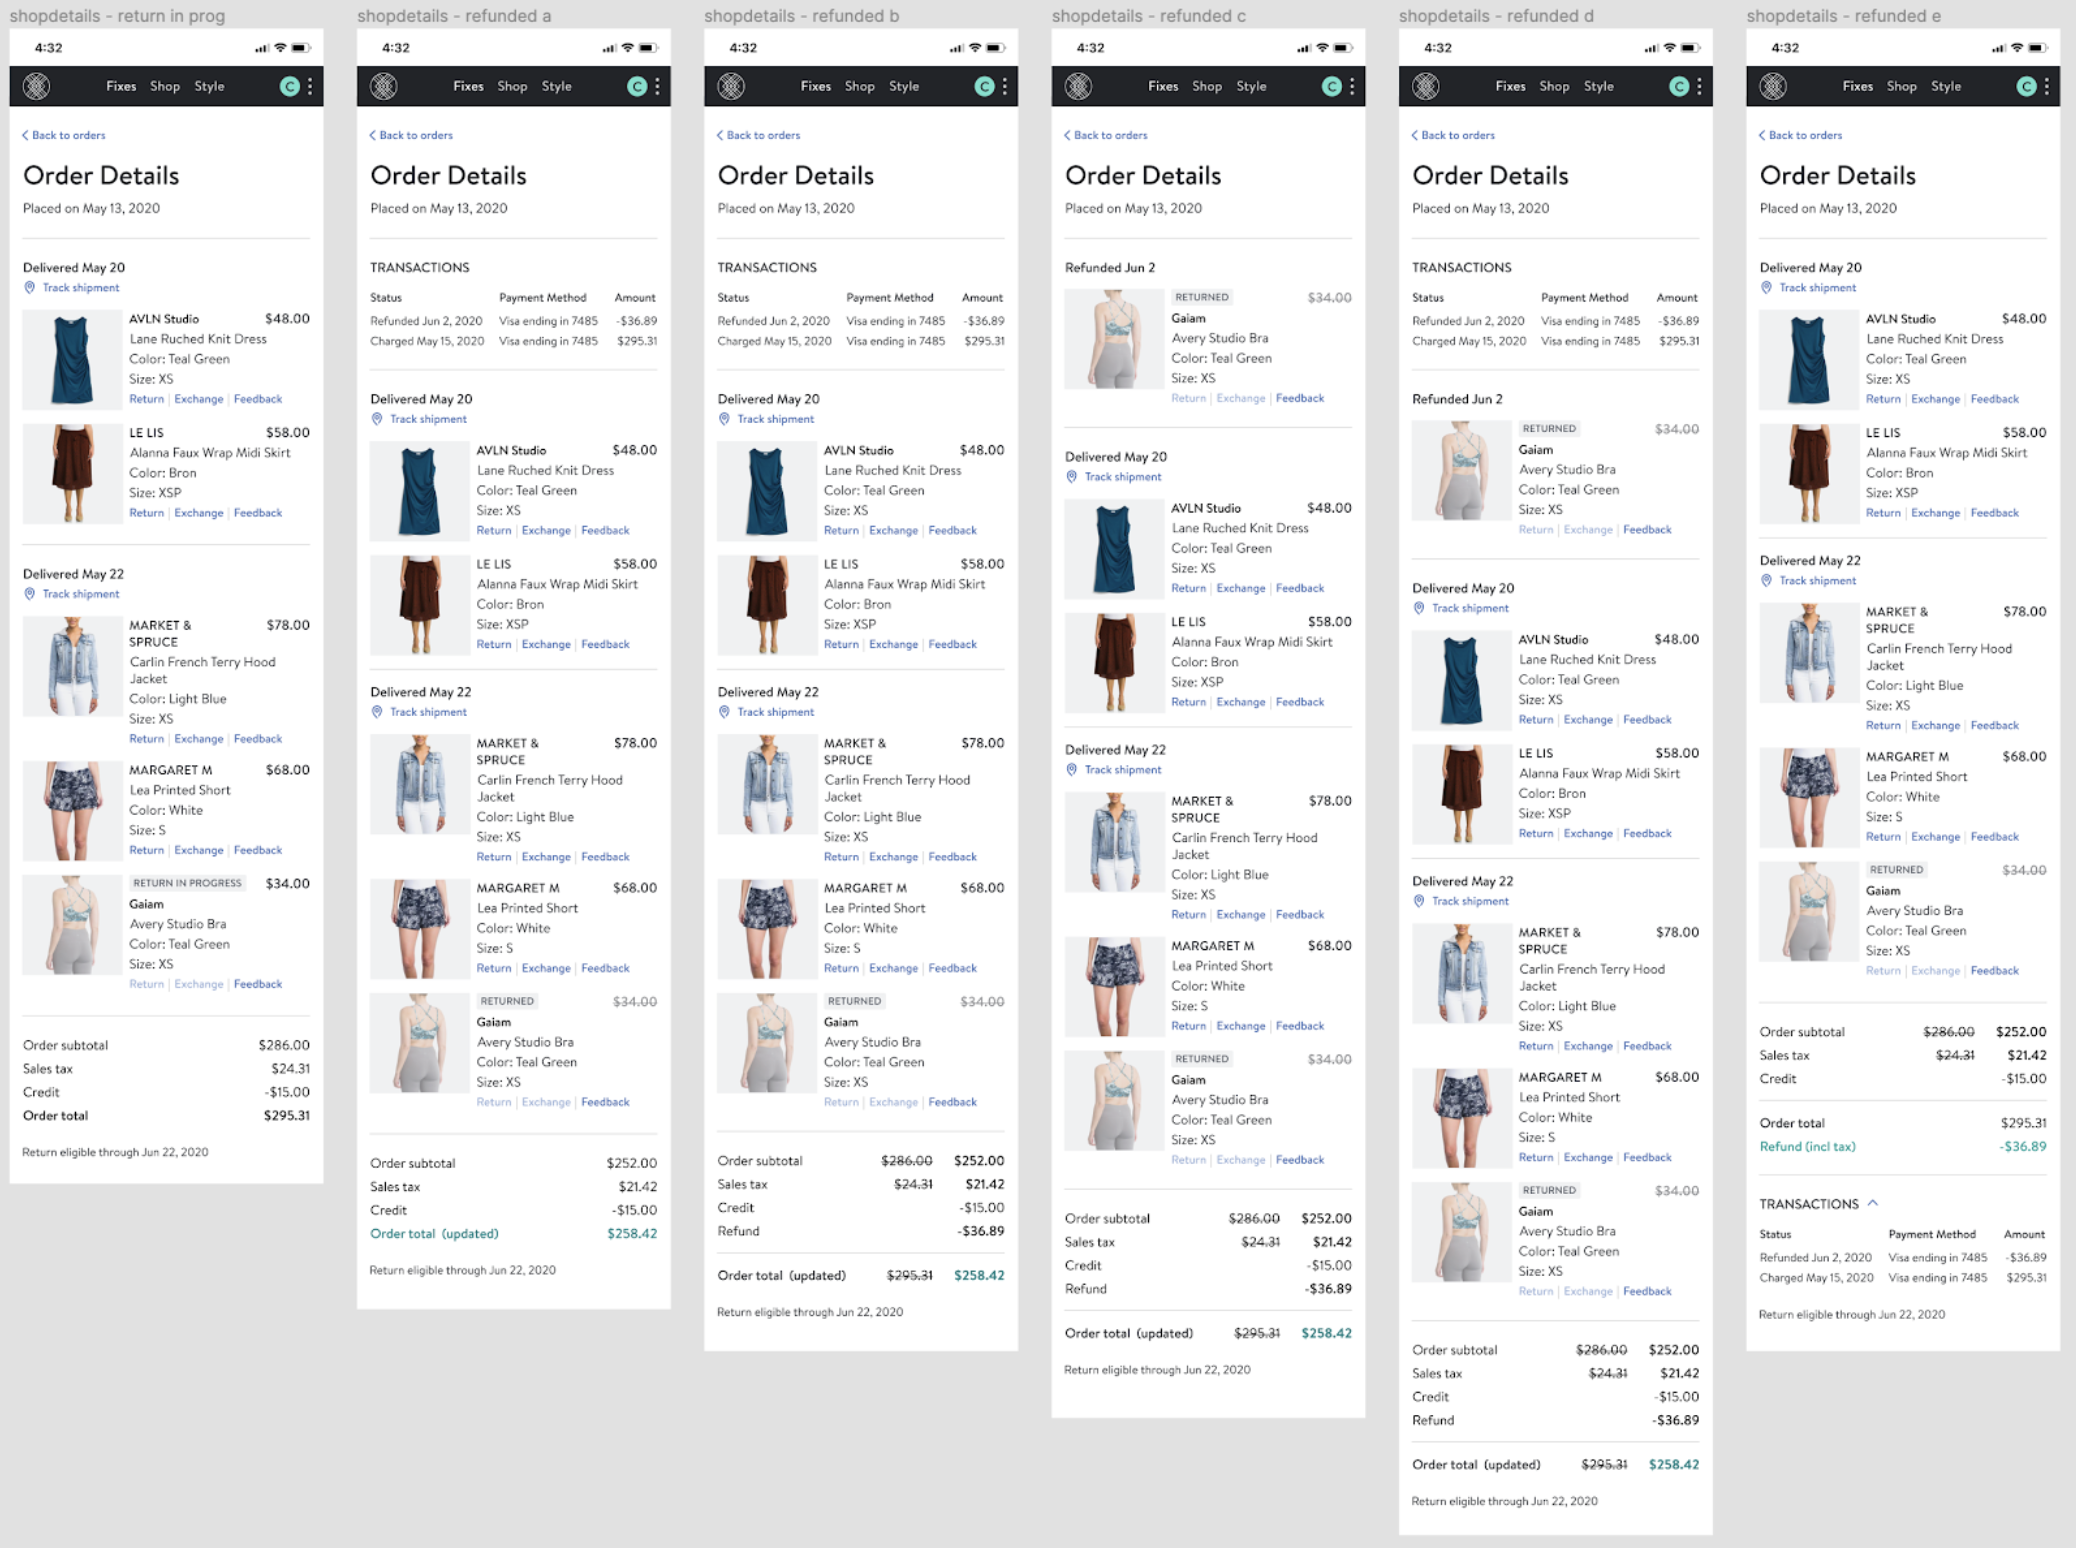The image size is (2076, 1548).
Task: Open the Fixes tab in 'return in prog' frame
Action: [121, 86]
